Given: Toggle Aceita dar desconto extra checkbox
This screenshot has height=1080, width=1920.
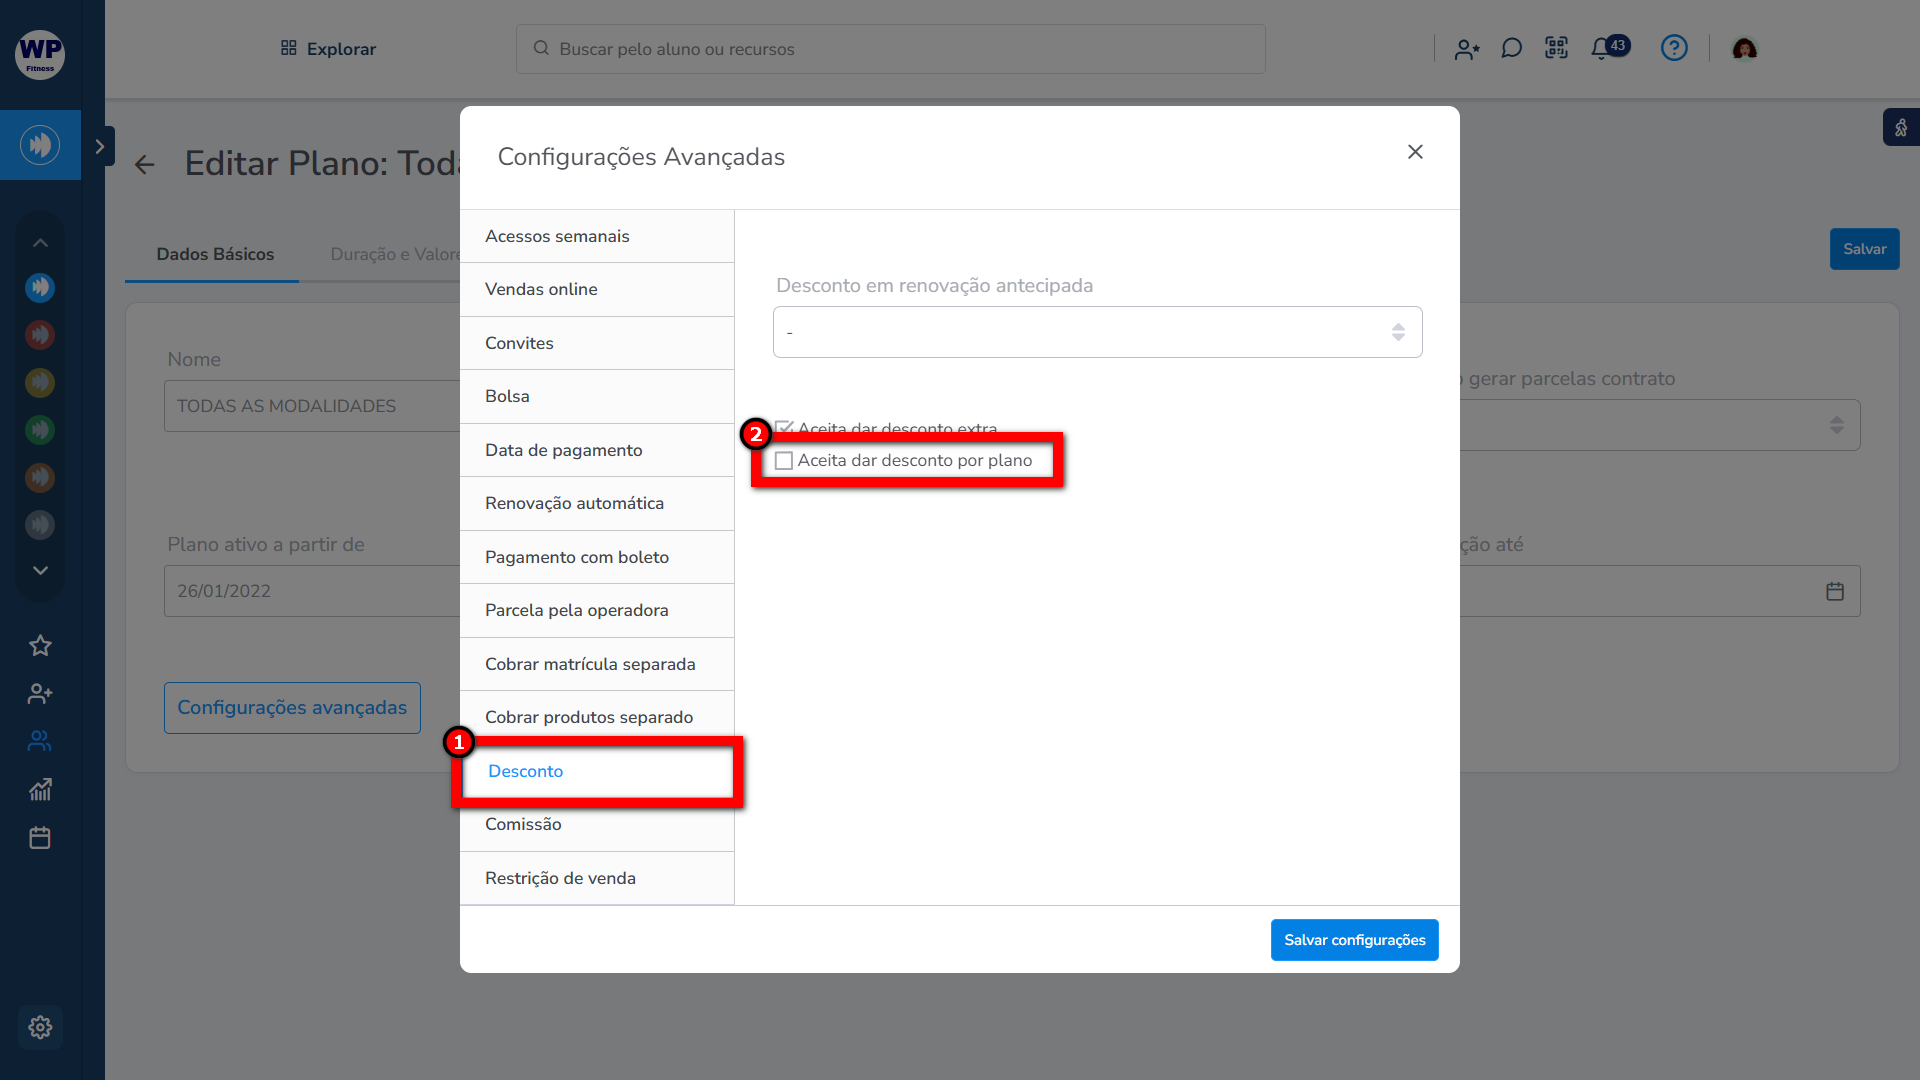Looking at the screenshot, I should pyautogui.click(x=784, y=428).
